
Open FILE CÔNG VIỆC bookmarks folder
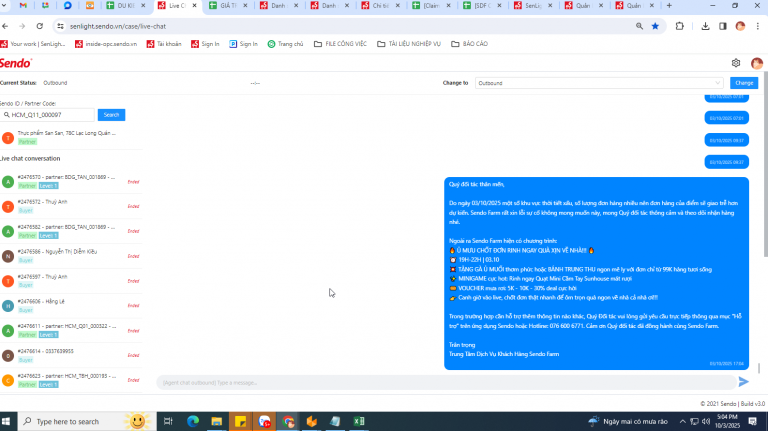tap(340, 44)
